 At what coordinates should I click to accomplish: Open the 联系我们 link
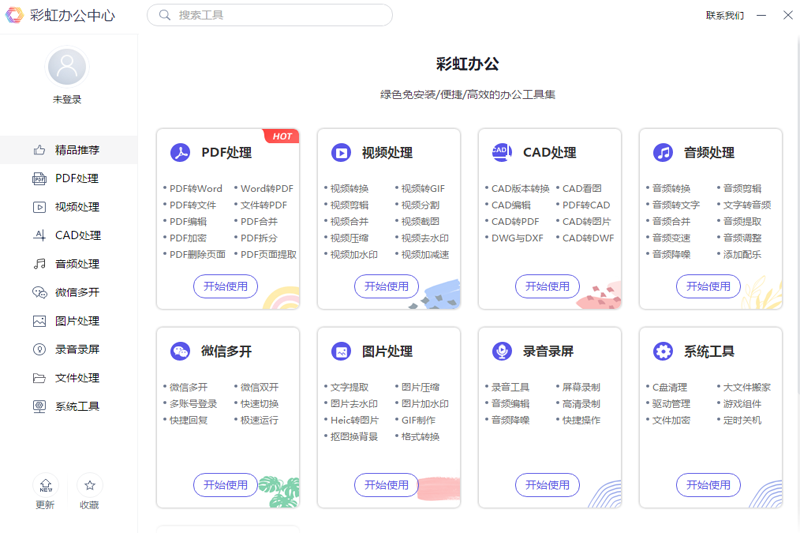[x=724, y=15]
